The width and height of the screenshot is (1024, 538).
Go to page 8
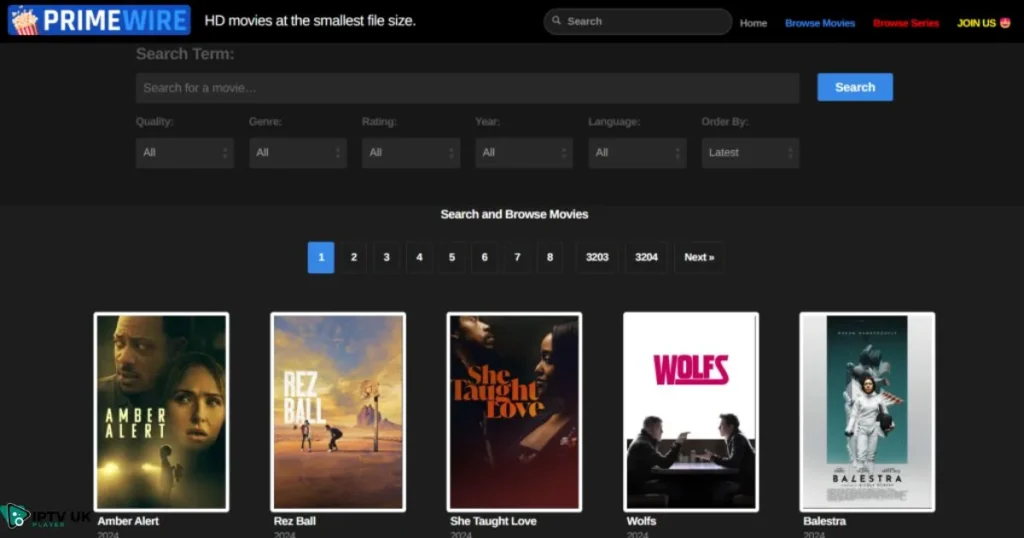coord(550,257)
